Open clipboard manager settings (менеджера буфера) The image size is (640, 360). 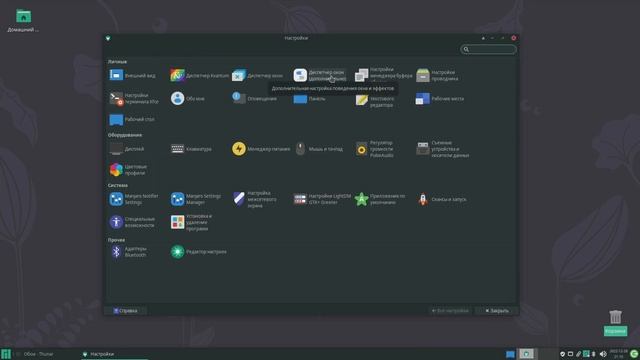[383, 75]
